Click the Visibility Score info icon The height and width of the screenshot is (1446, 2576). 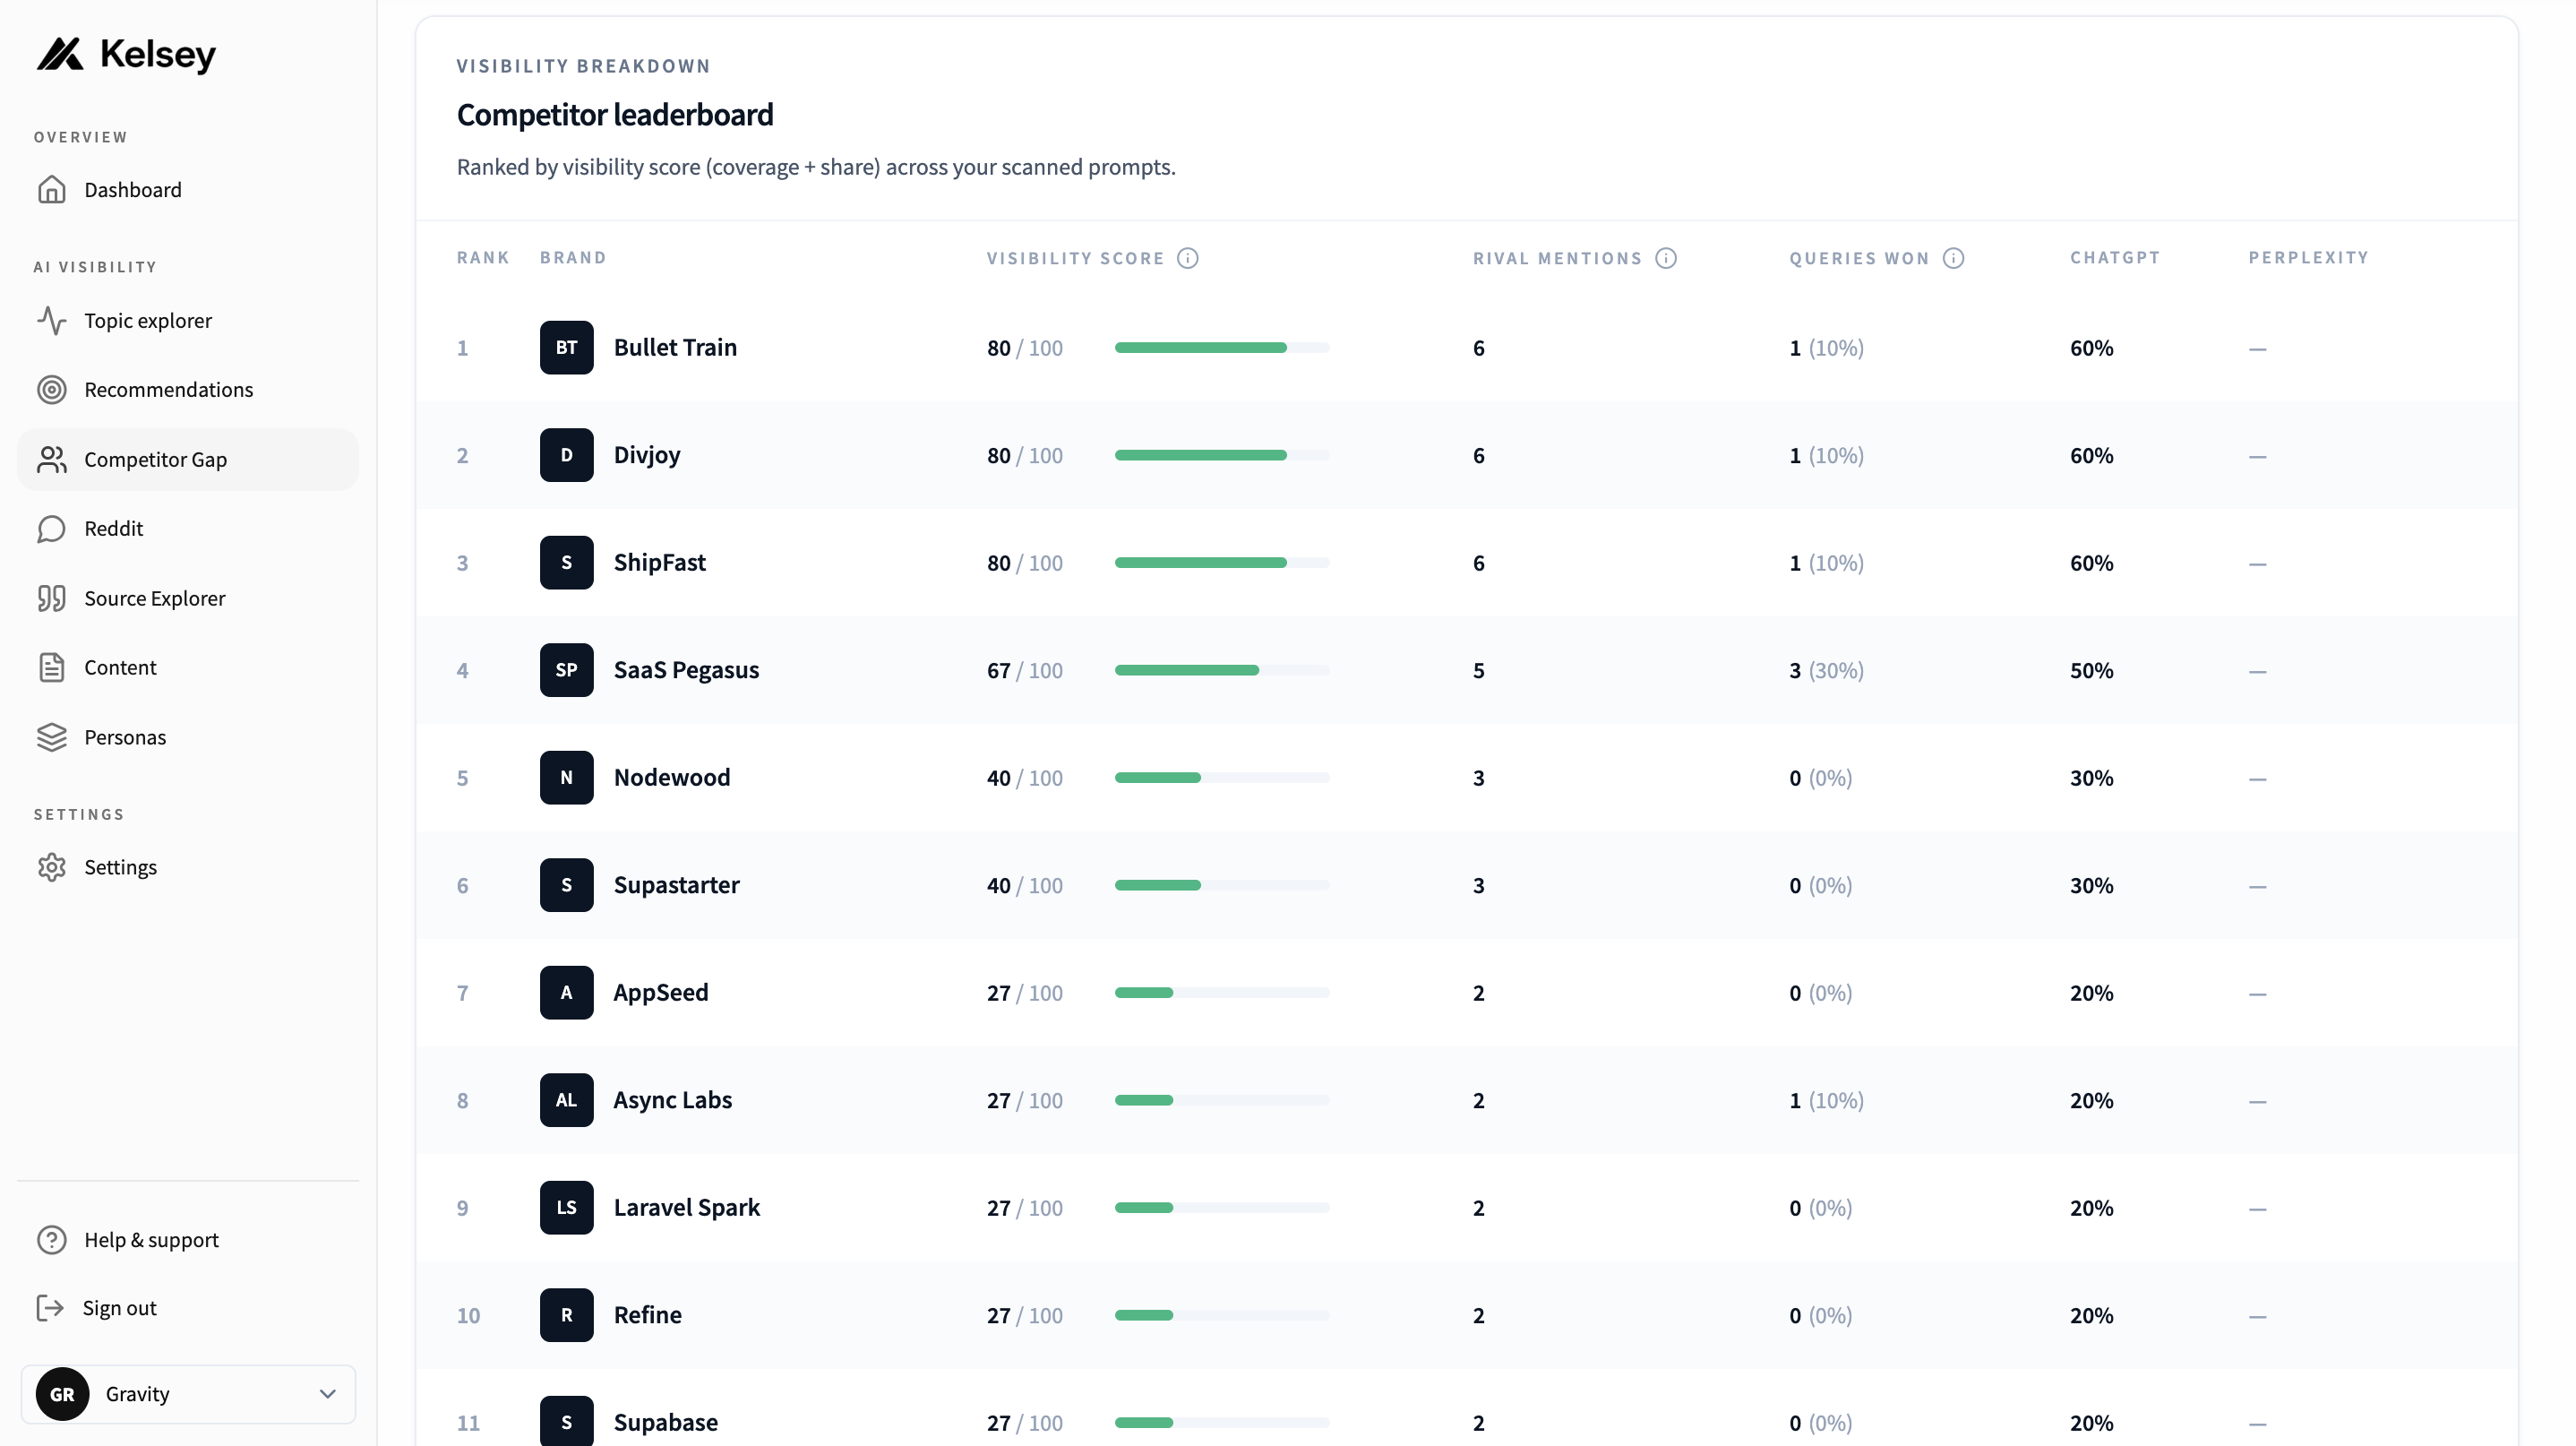point(1188,258)
